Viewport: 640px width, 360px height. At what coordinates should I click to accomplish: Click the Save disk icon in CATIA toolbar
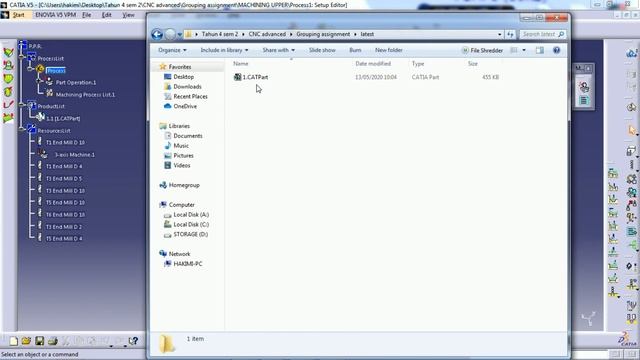39,341
